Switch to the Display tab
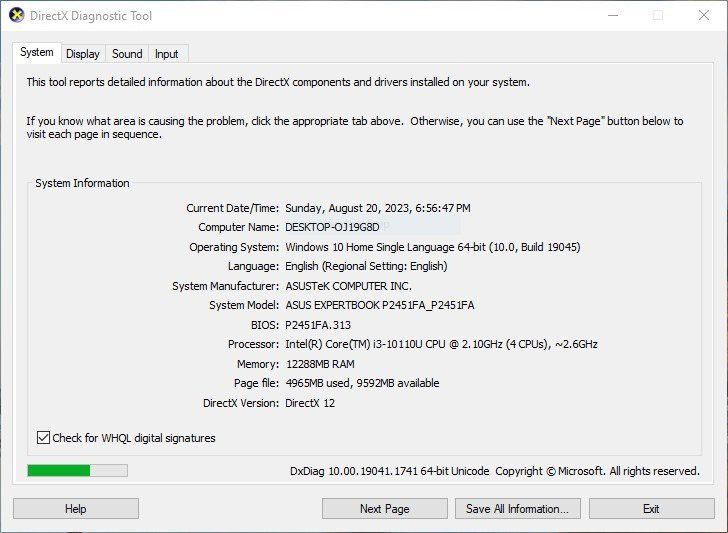The image size is (728, 533). pos(83,54)
